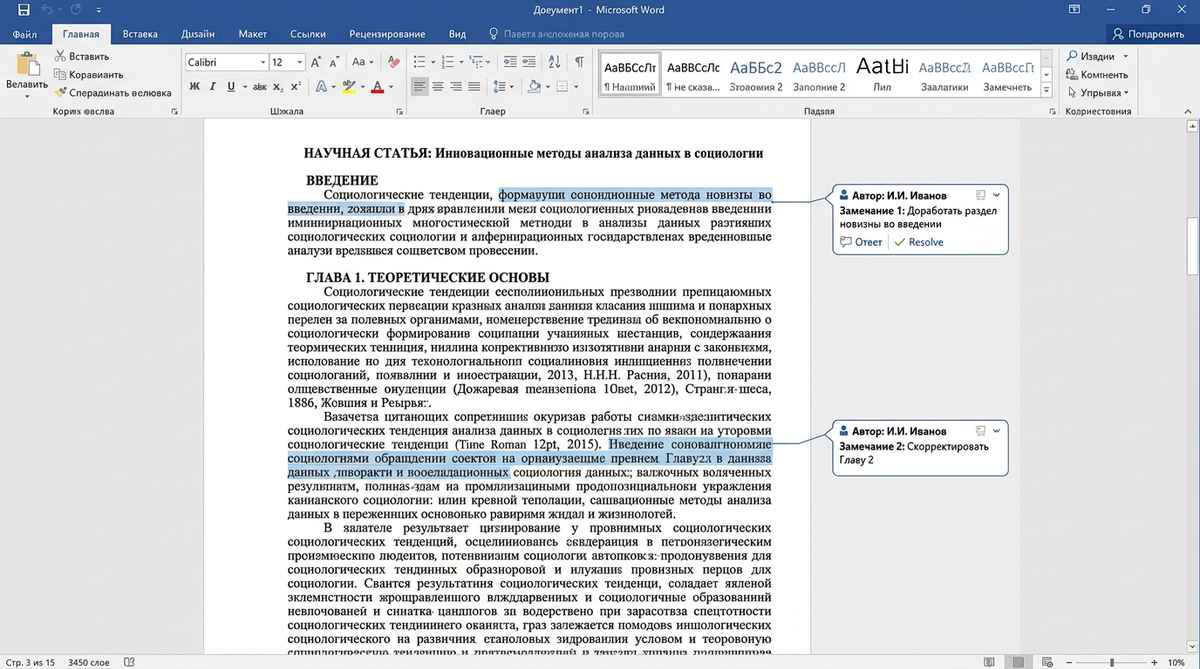
Task: Open the bullet list dropdown arrow
Action: [x=433, y=62]
